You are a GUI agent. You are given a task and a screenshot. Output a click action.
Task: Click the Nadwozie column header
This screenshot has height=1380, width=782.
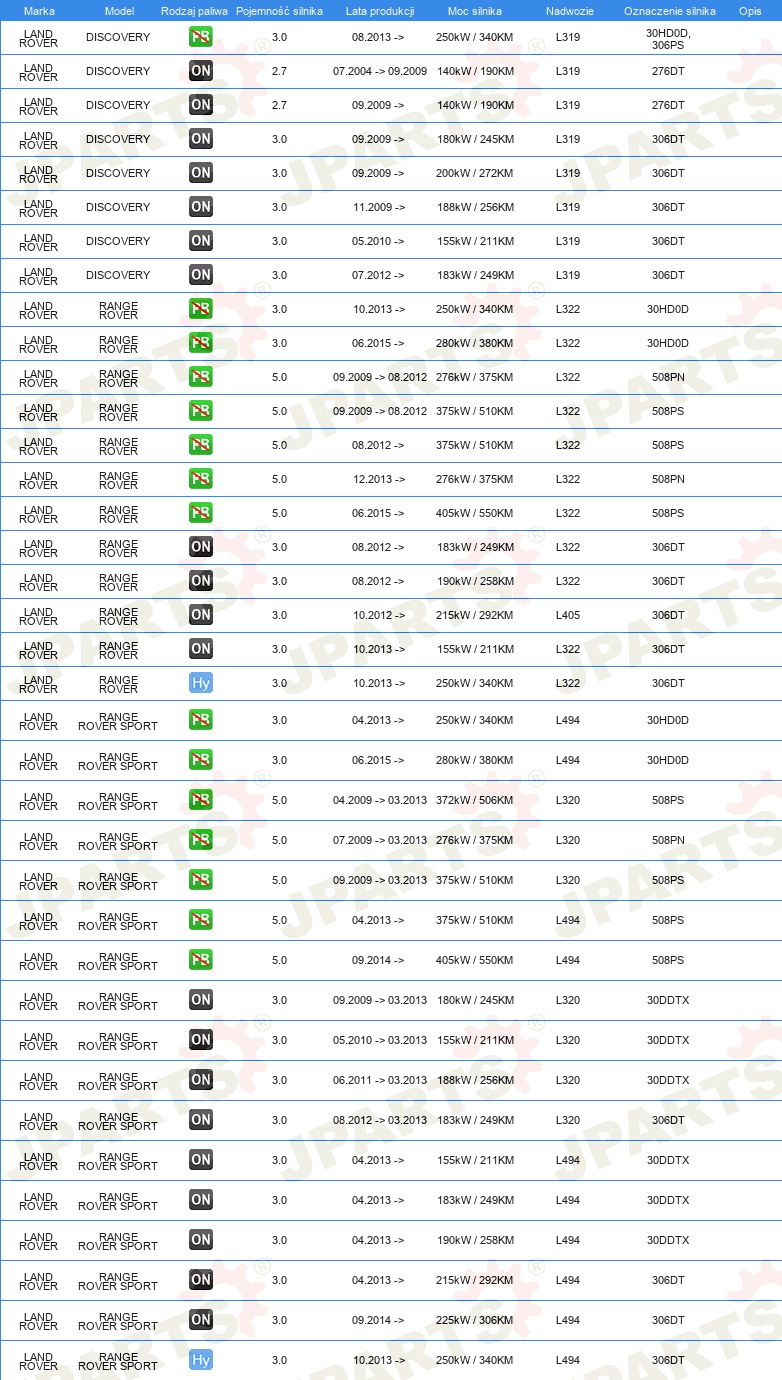[x=568, y=11]
